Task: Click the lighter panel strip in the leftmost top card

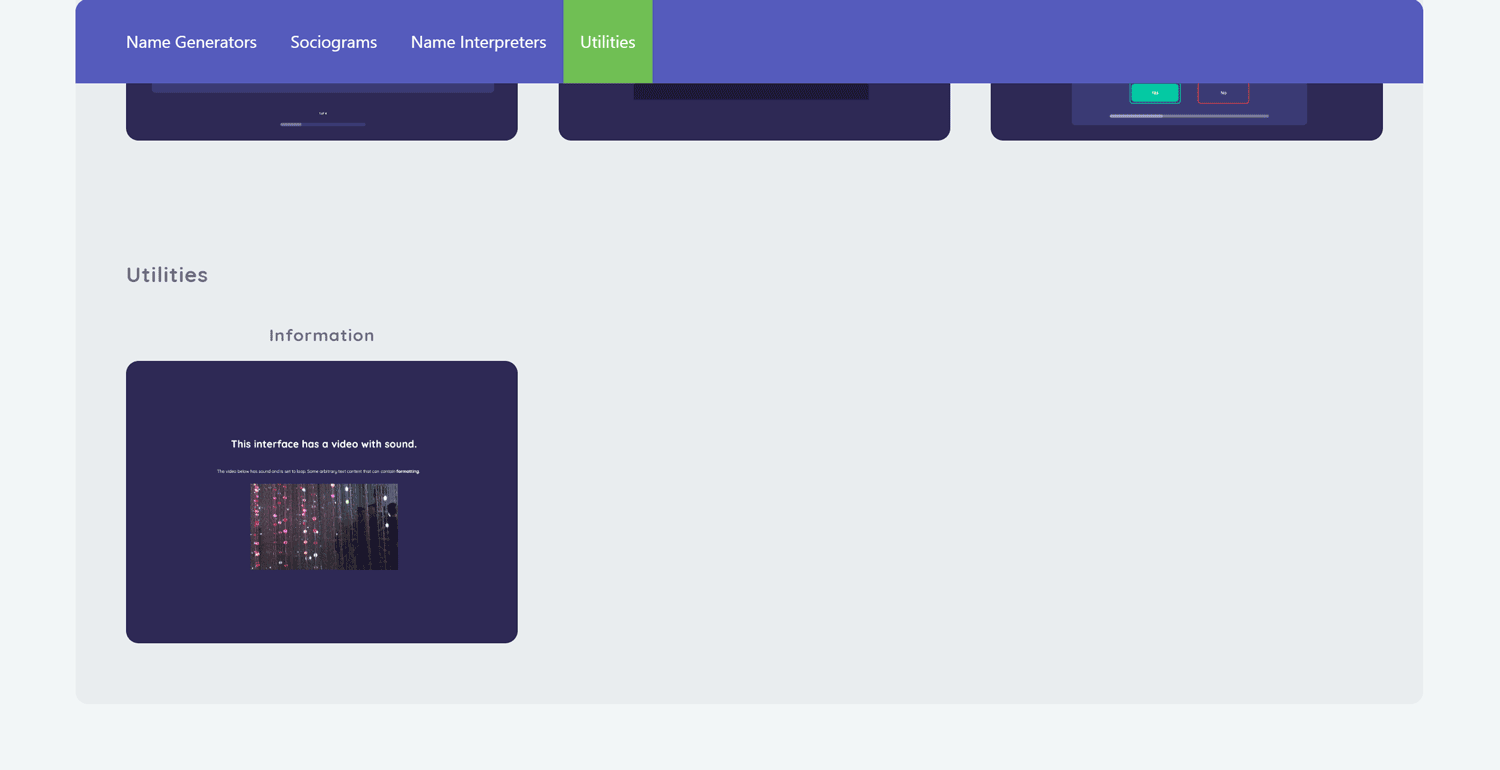Action: 322,88
